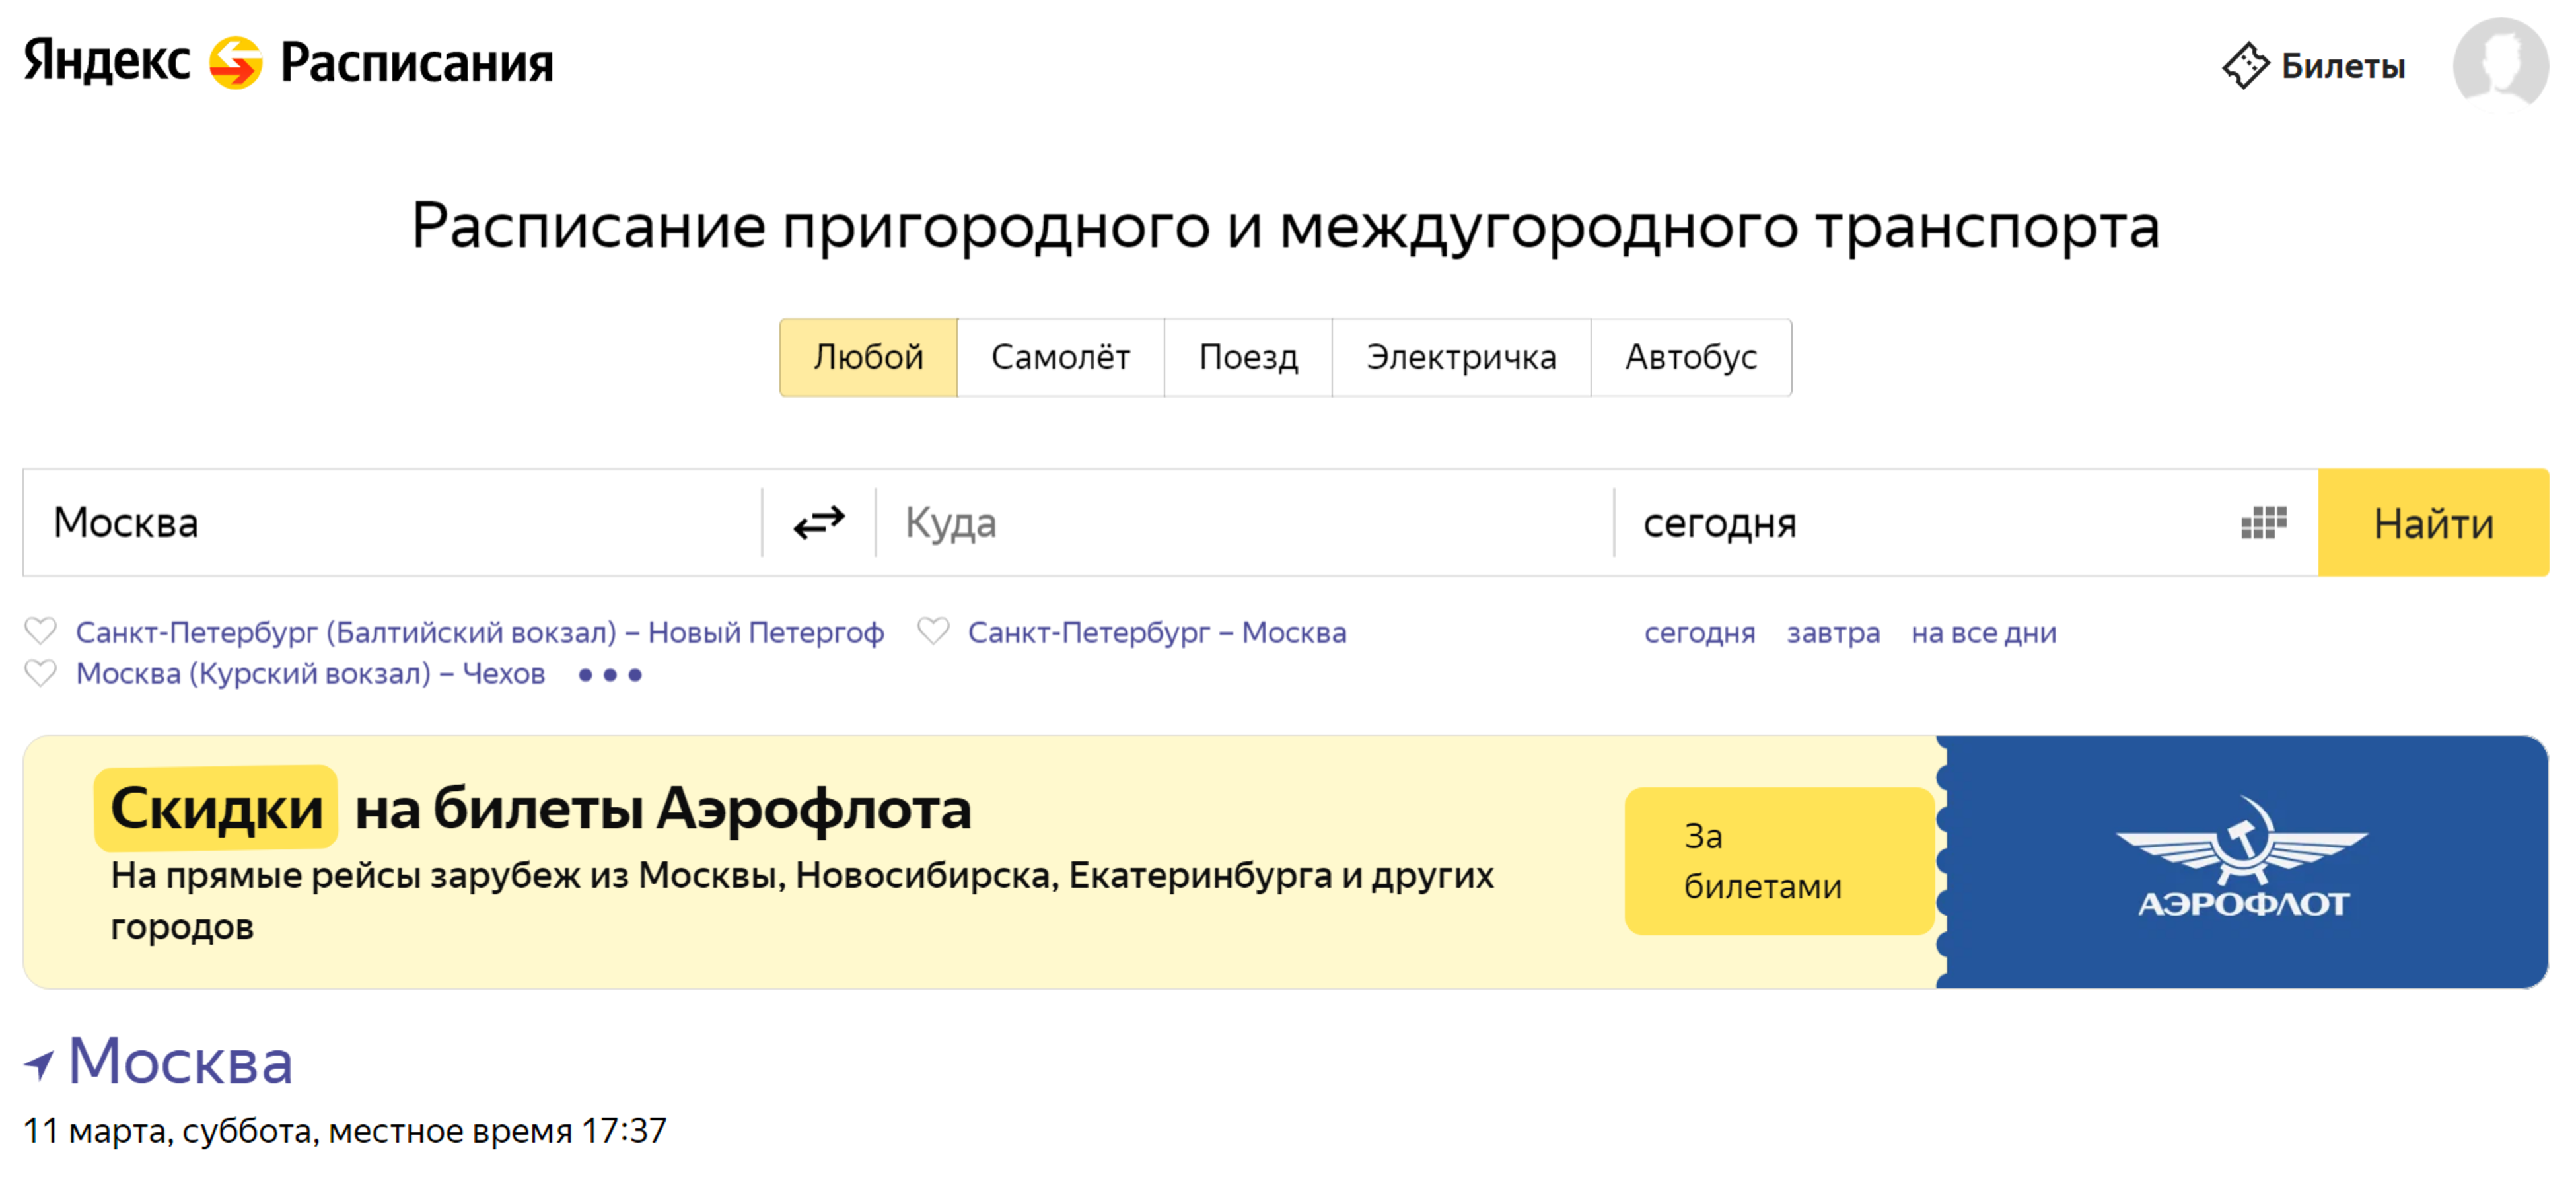Open the Билеты link
Viewport: 2576px width, 1189px height.
coord(2343,66)
